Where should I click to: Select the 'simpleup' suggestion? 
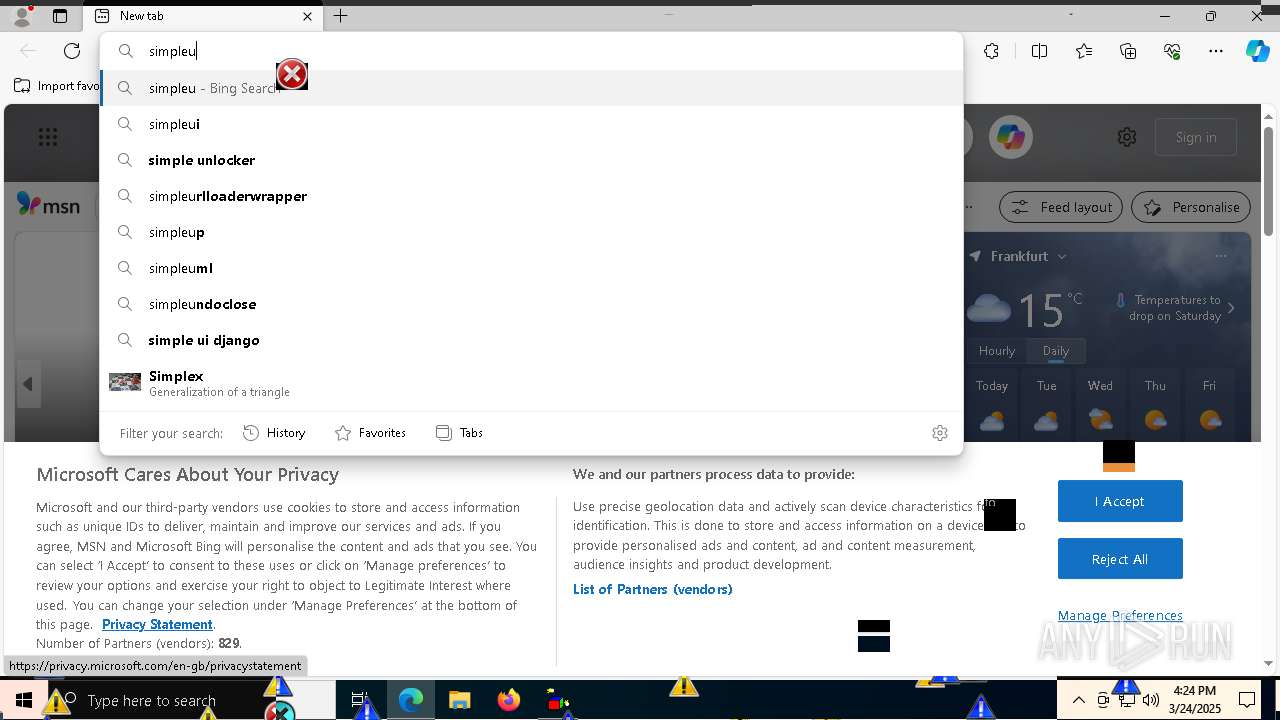[x=531, y=232]
